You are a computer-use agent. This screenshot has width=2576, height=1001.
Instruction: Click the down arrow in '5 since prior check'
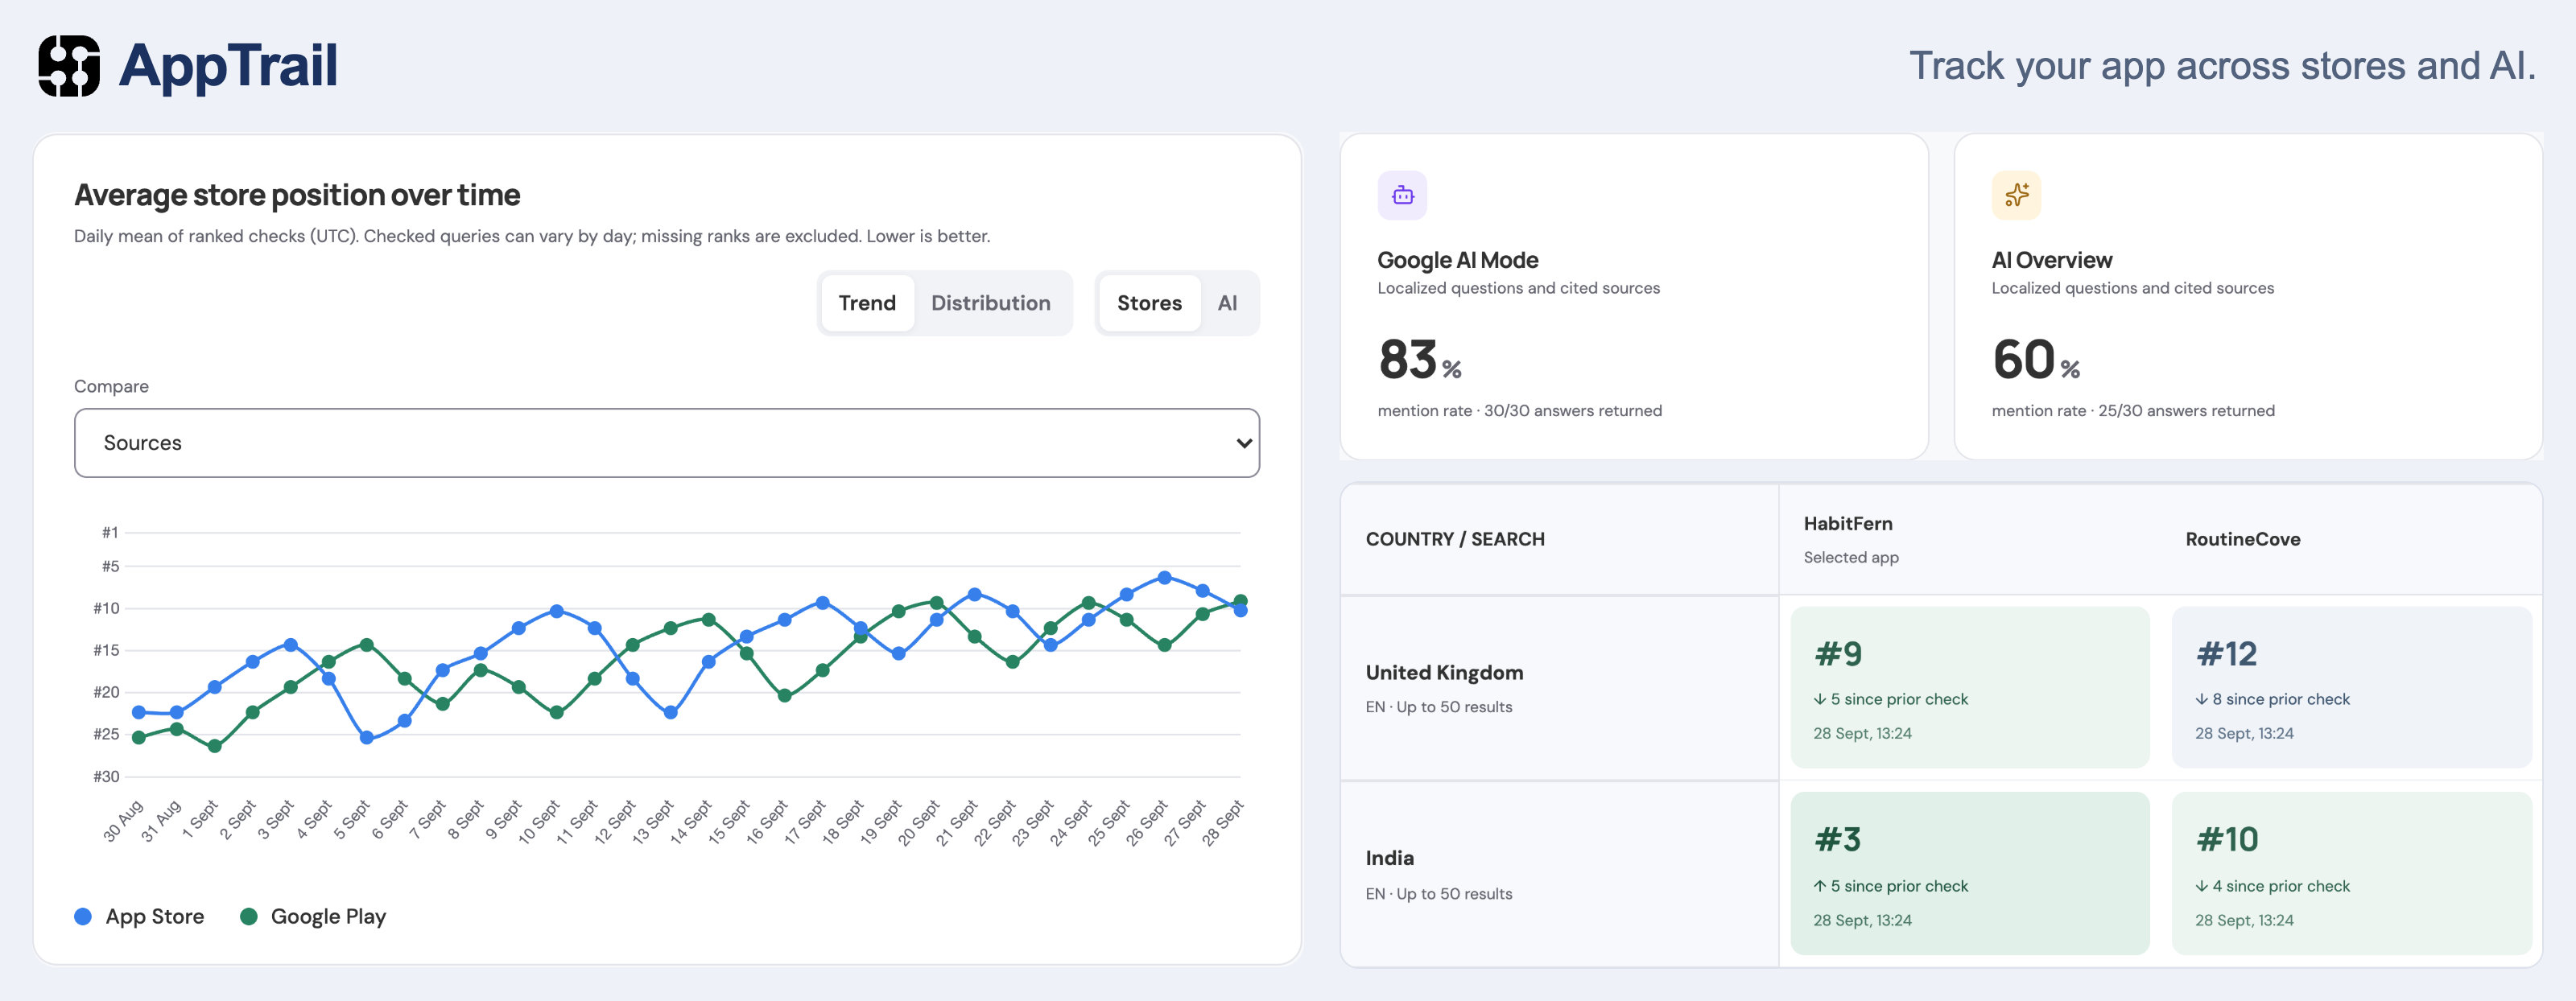pyautogui.click(x=1819, y=700)
